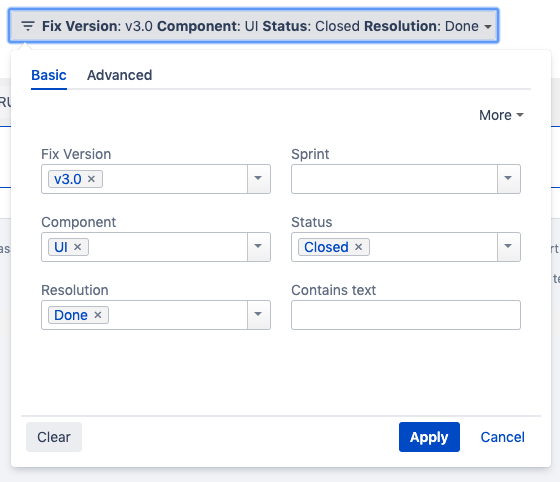Select the Basic tab
This screenshot has width=560, height=482.
pyautogui.click(x=49, y=75)
